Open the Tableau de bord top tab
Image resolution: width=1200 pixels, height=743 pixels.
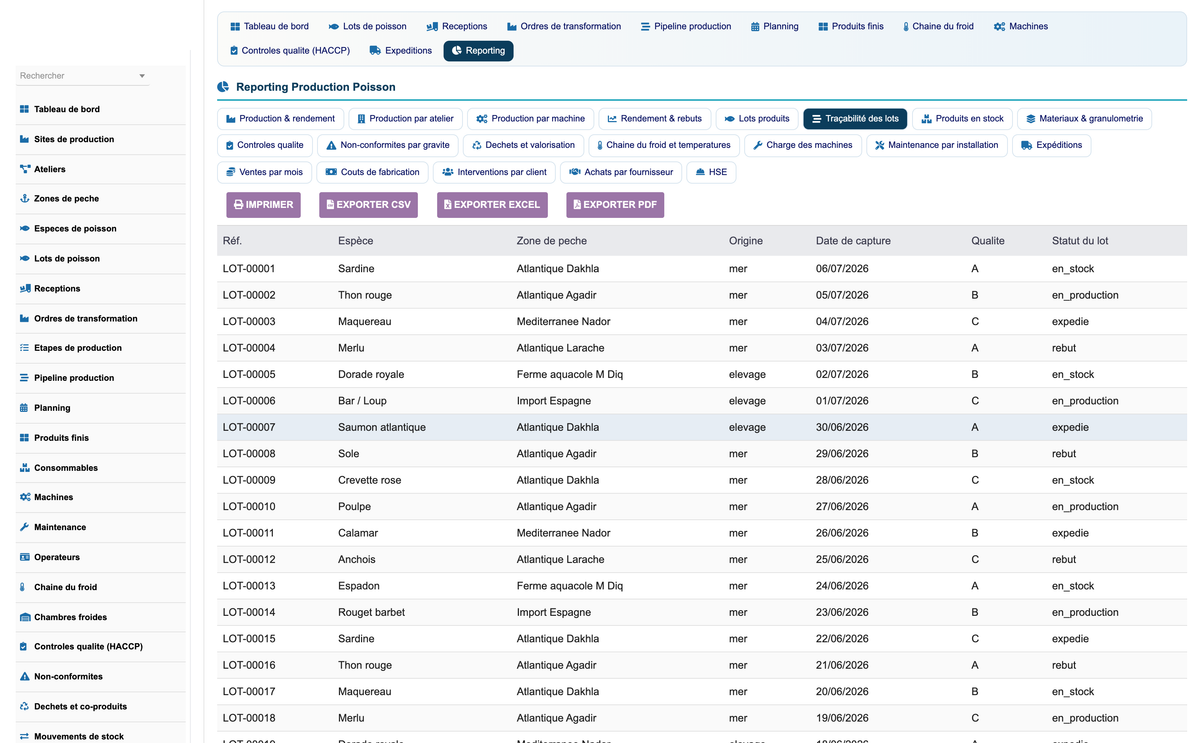pyautogui.click(x=269, y=26)
